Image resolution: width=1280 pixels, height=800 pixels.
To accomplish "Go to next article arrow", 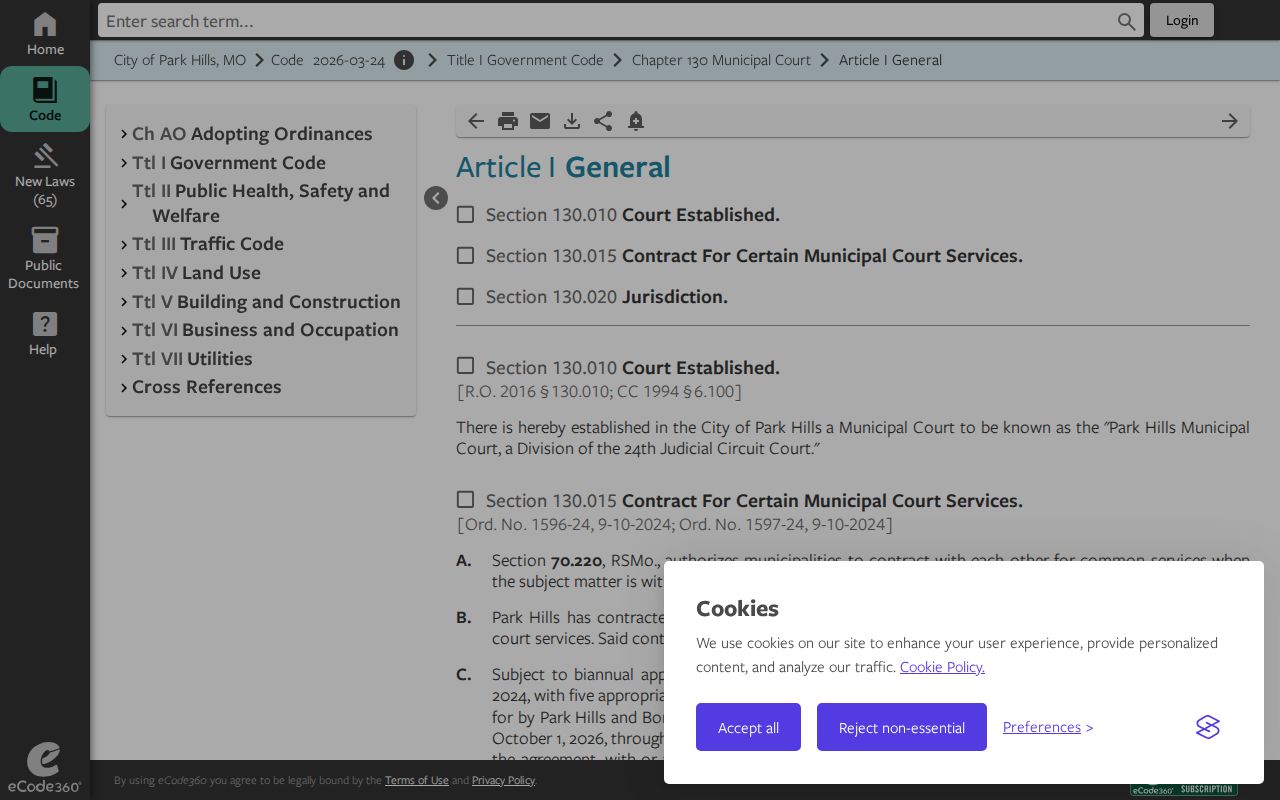I will tap(1230, 121).
